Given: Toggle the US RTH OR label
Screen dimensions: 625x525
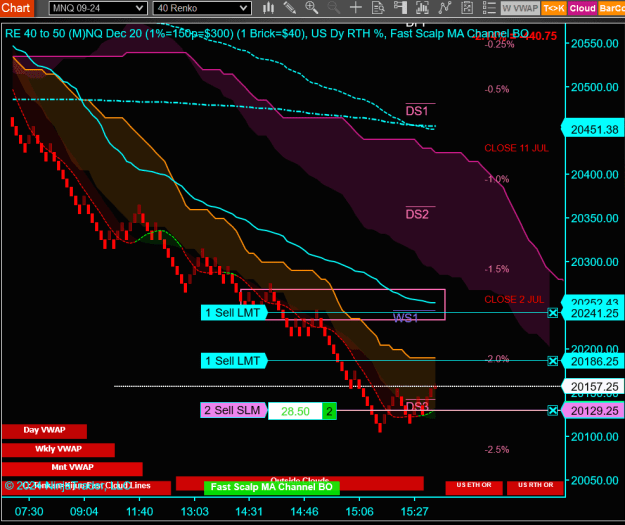Looking at the screenshot, I should pos(535,487).
